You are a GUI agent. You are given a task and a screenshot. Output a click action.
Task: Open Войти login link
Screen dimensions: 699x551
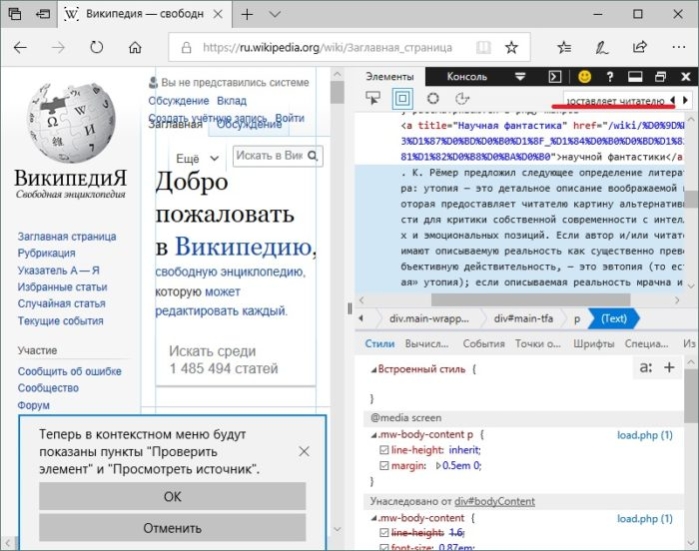click(x=290, y=118)
